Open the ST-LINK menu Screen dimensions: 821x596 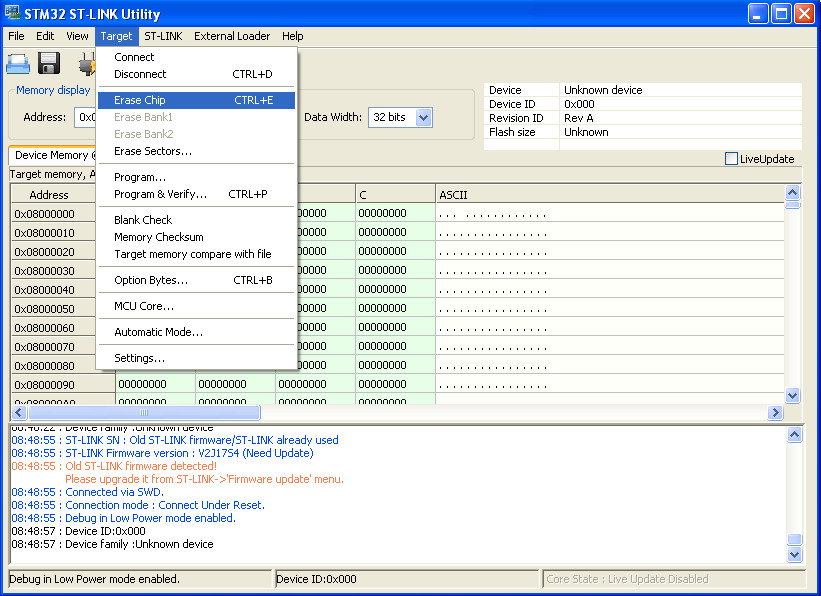163,36
